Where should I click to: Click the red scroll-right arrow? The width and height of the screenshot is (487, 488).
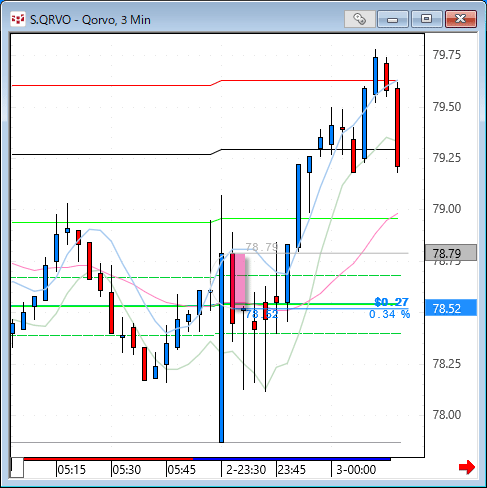tap(467, 467)
